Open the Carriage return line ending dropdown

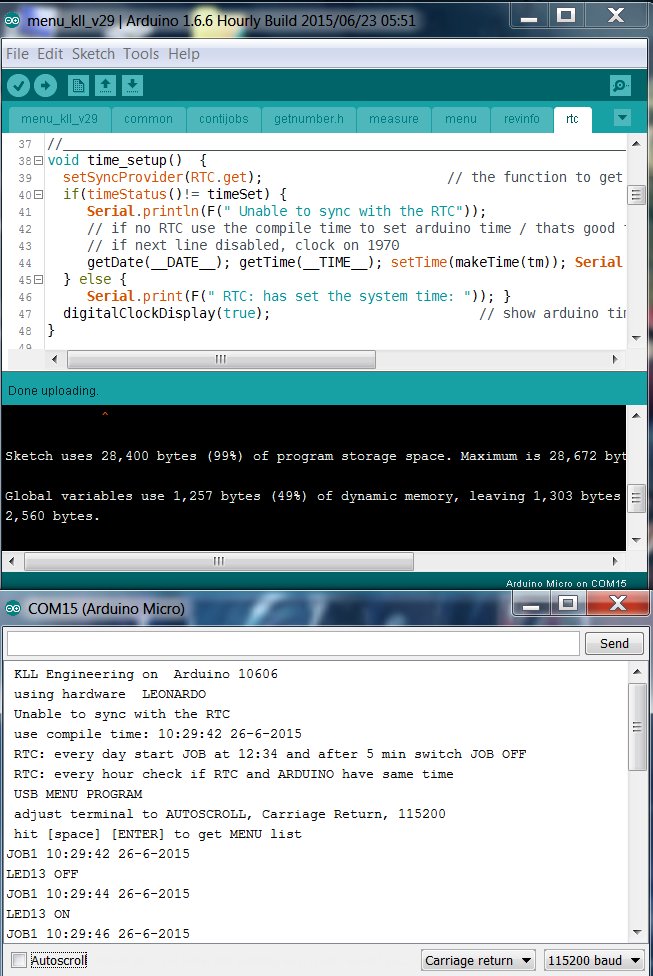(478, 960)
